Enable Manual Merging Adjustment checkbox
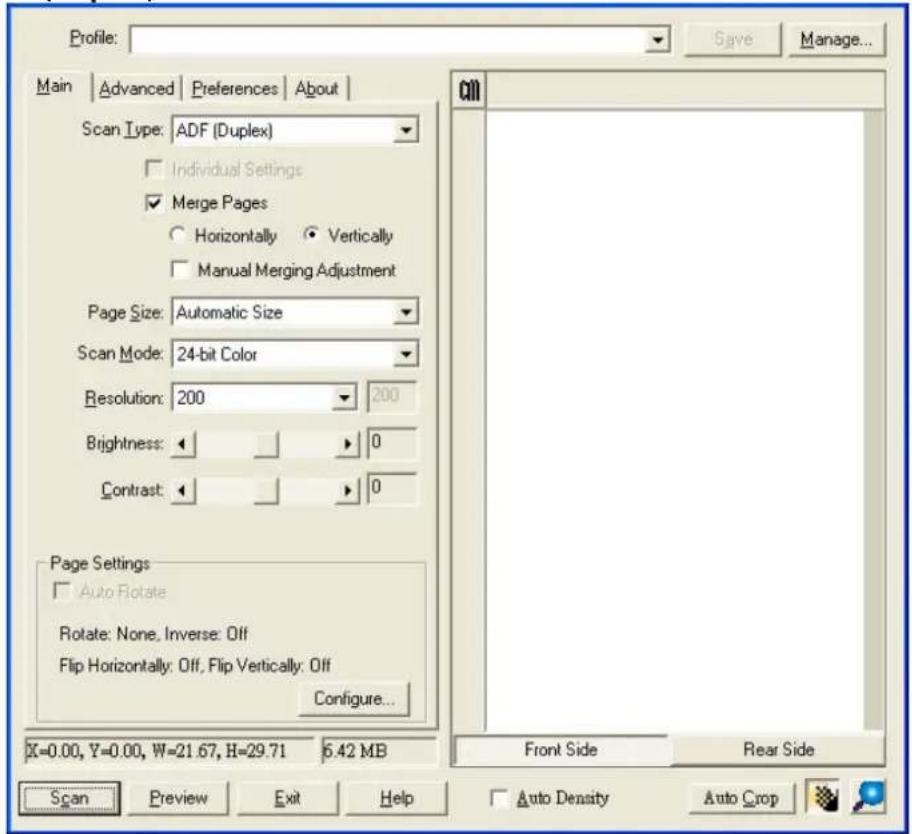Image resolution: width=912 pixels, height=834 pixels. (x=180, y=270)
